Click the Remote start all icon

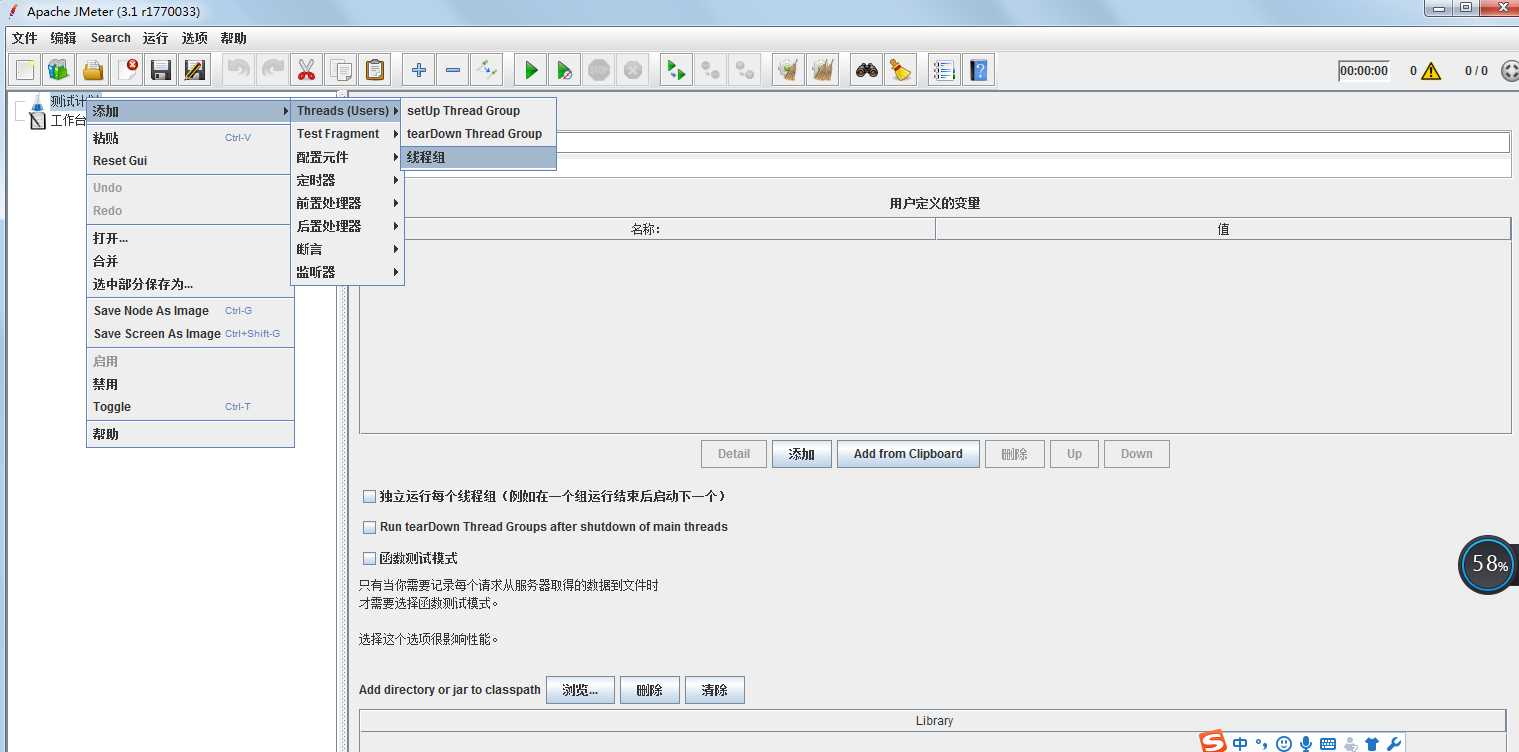click(677, 70)
